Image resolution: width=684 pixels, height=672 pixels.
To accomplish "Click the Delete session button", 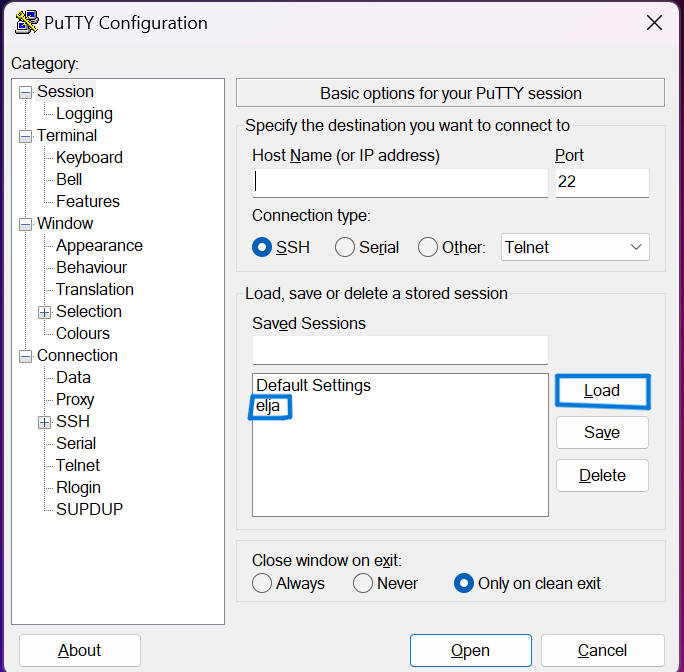I will [x=602, y=475].
